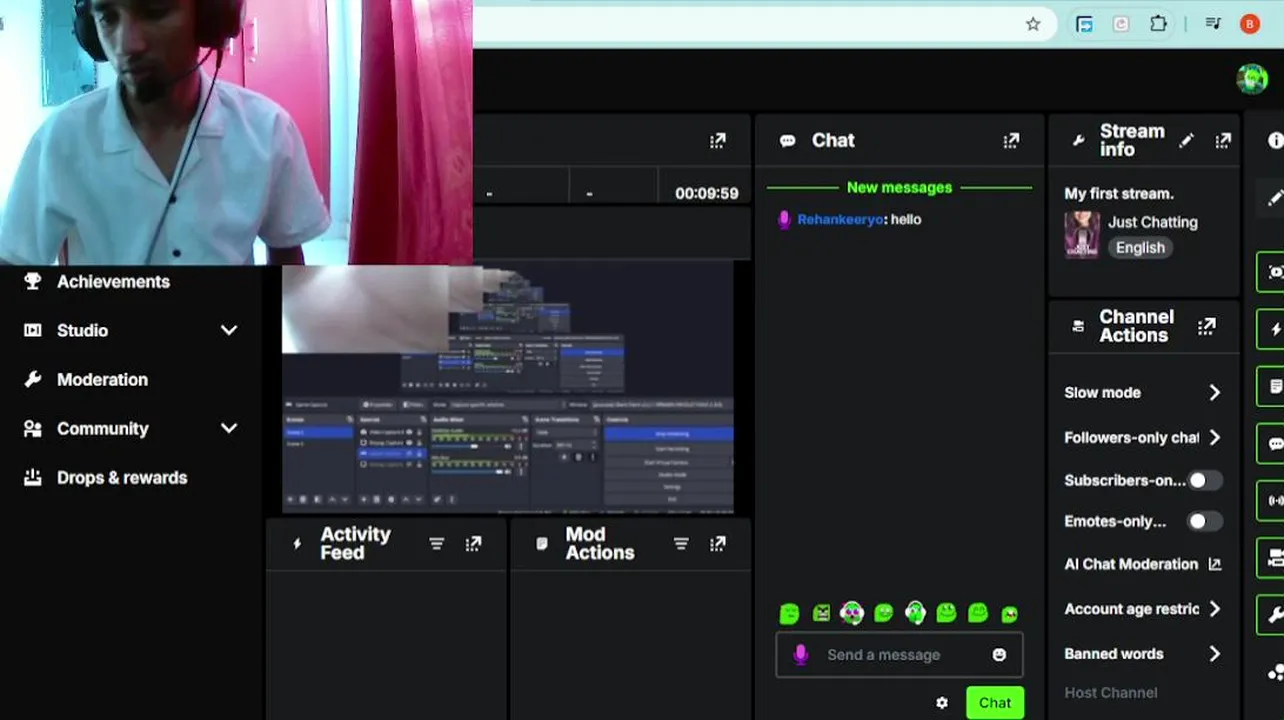The width and height of the screenshot is (1284, 720).
Task: Toggle Subscribers-only chat switch
Action: tap(1204, 480)
